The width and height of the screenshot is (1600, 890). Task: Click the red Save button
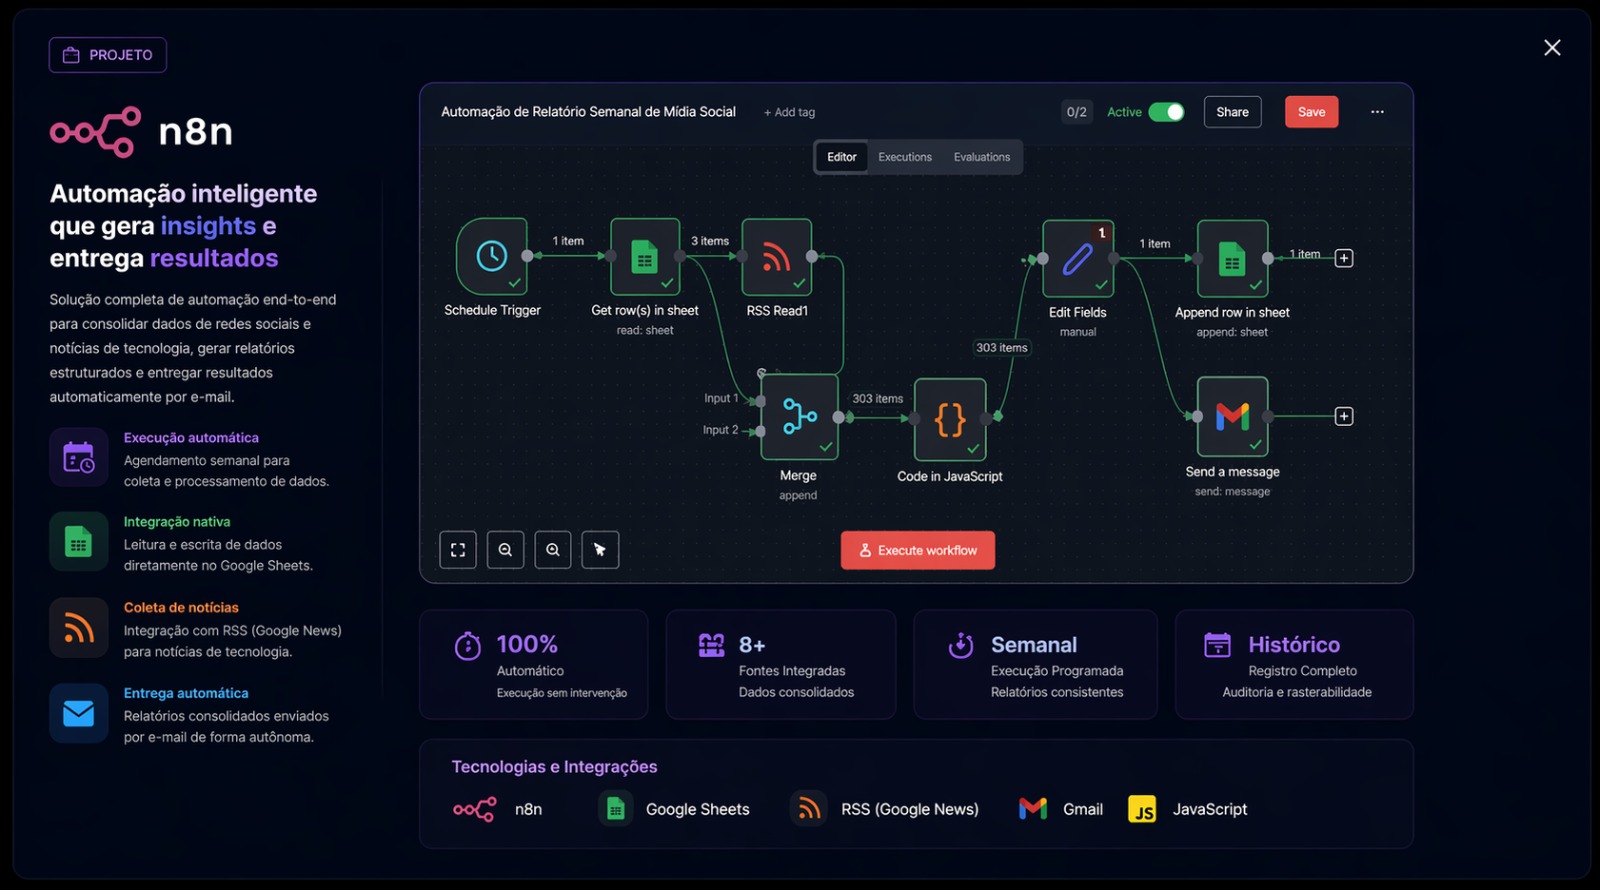pyautogui.click(x=1311, y=112)
